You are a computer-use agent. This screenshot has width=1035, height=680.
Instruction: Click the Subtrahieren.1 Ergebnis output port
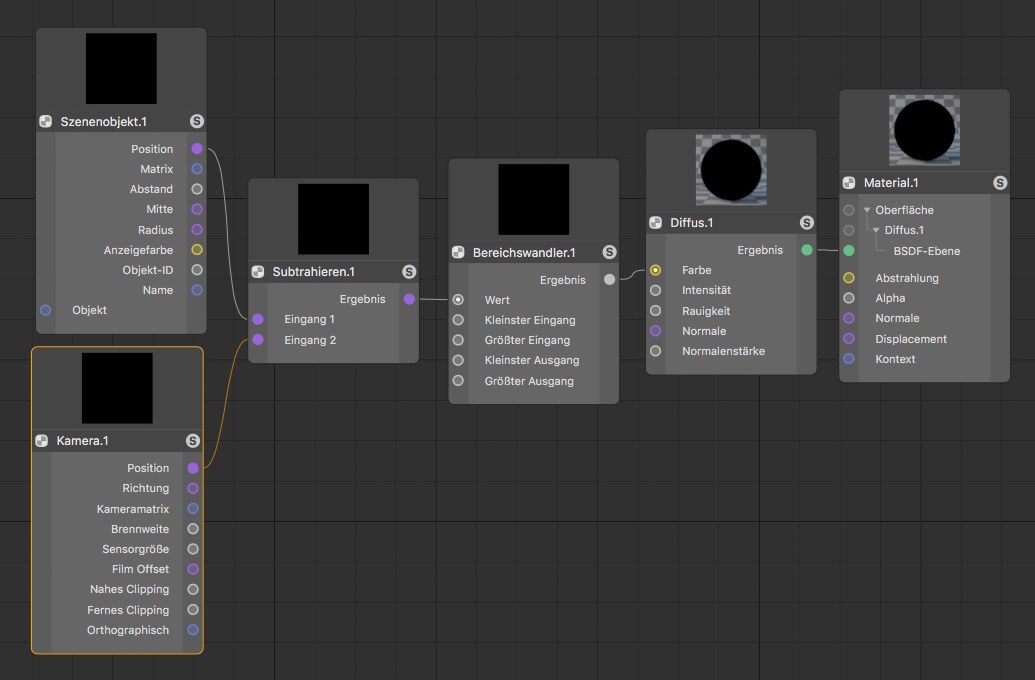click(409, 299)
